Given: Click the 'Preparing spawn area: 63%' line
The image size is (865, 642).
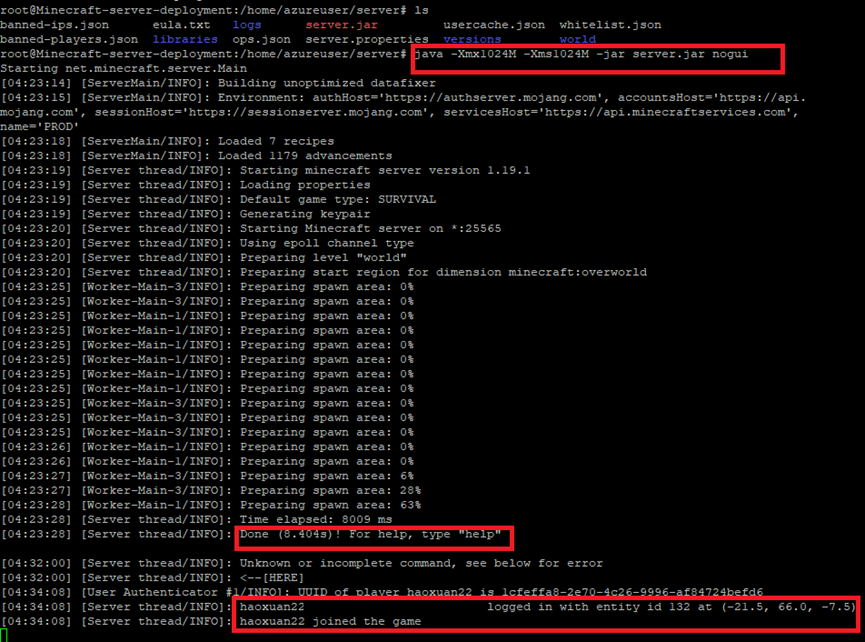Looking at the screenshot, I should click(330, 505).
